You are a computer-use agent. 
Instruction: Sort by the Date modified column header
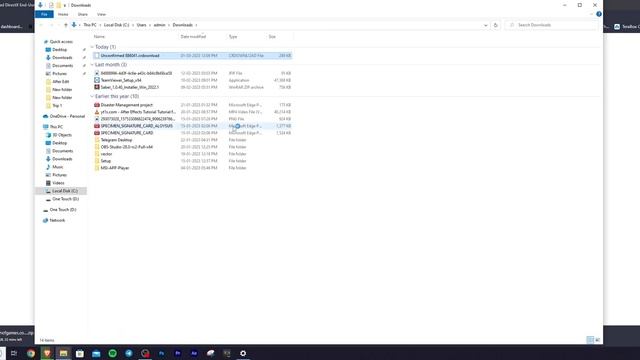point(193,37)
